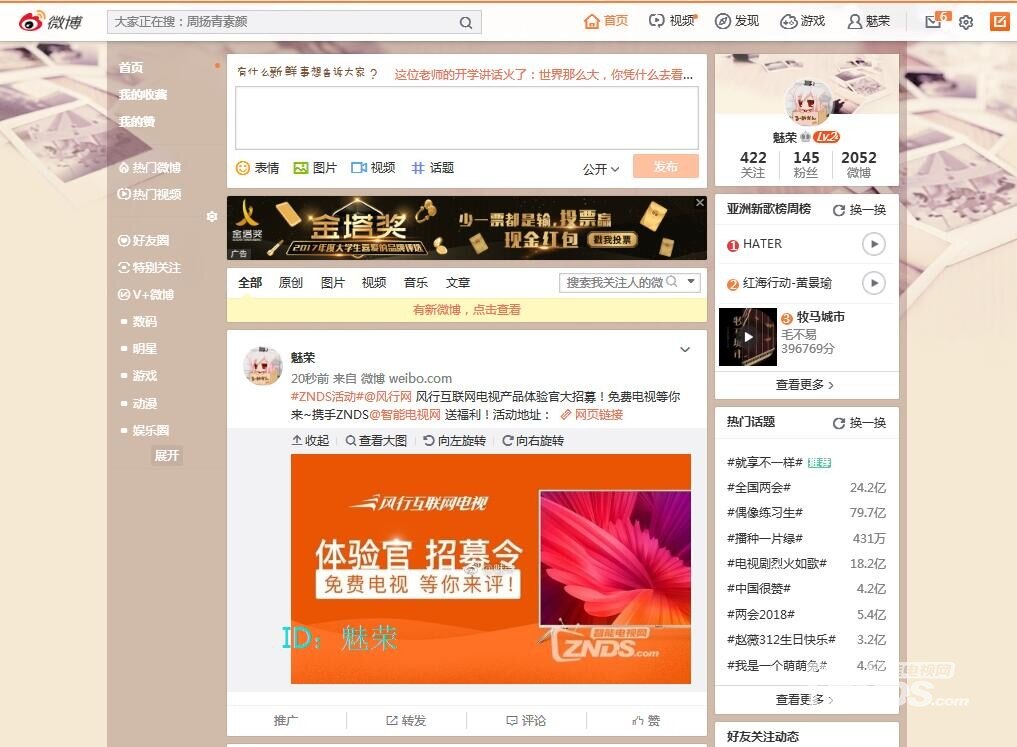Click the search magnifier icon in top bar
1017x747 pixels.
[x=466, y=22]
